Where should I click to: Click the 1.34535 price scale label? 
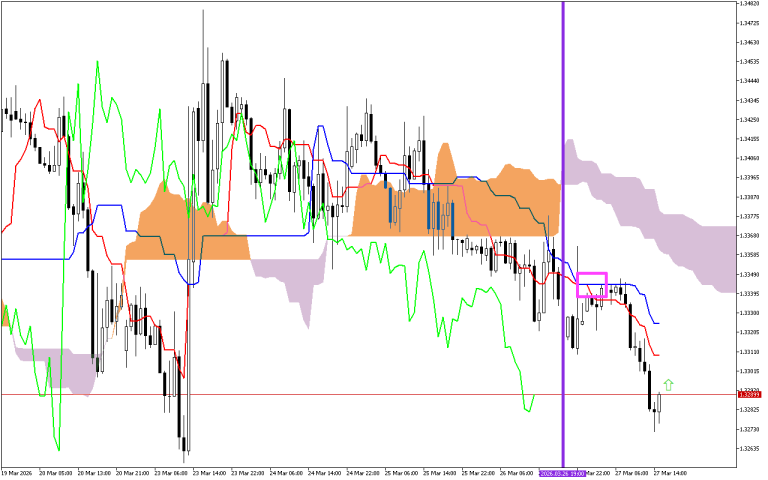pyautogui.click(x=749, y=62)
